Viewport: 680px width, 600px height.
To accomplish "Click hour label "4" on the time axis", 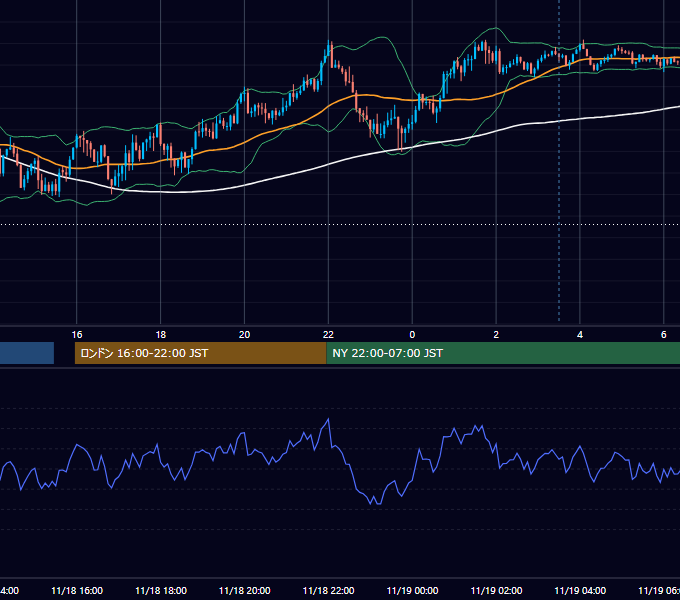I will (x=580, y=334).
